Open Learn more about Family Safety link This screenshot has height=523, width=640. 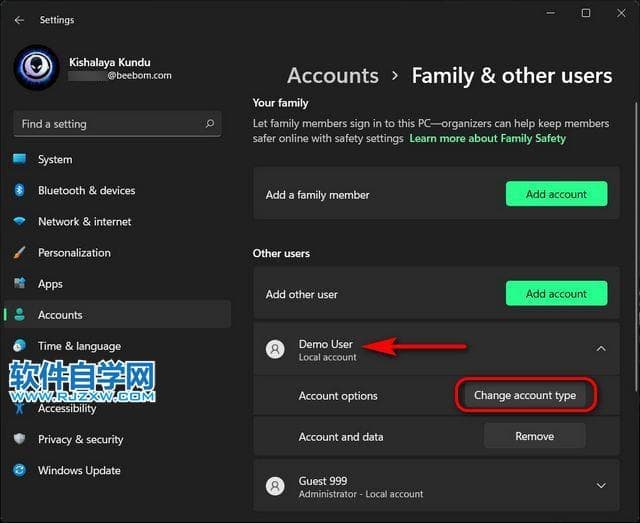[x=487, y=138]
